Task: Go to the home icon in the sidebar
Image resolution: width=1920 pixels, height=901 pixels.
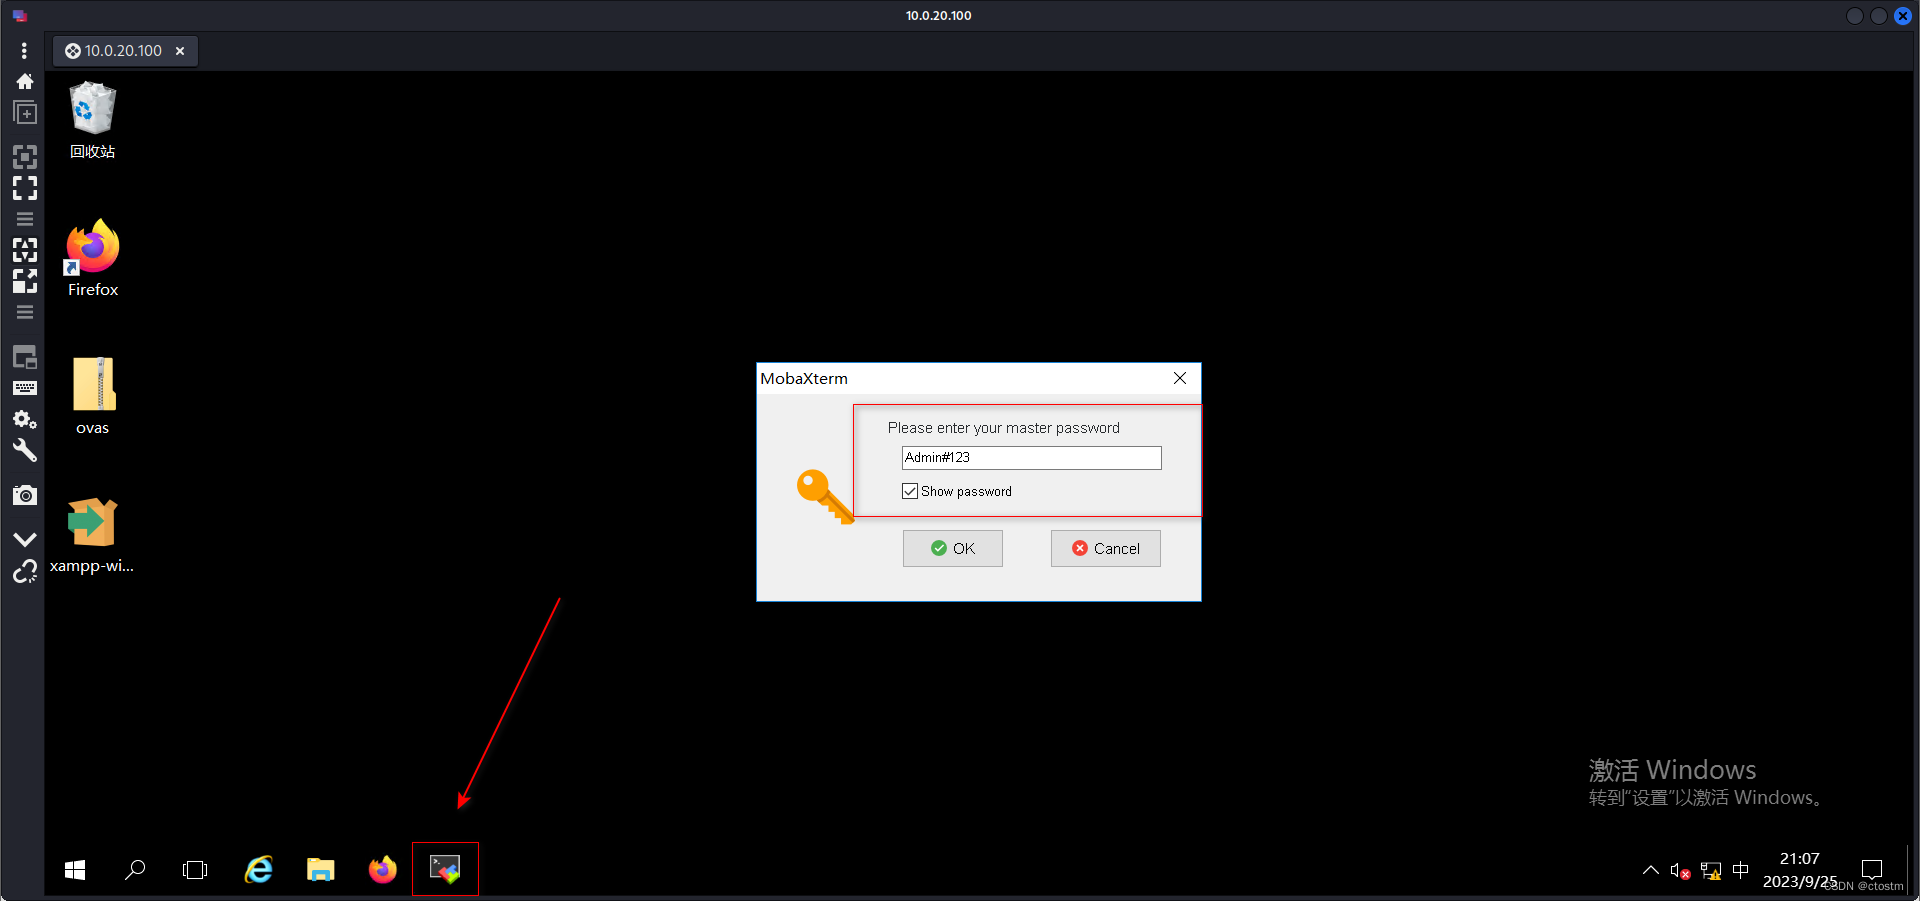Action: 24,81
